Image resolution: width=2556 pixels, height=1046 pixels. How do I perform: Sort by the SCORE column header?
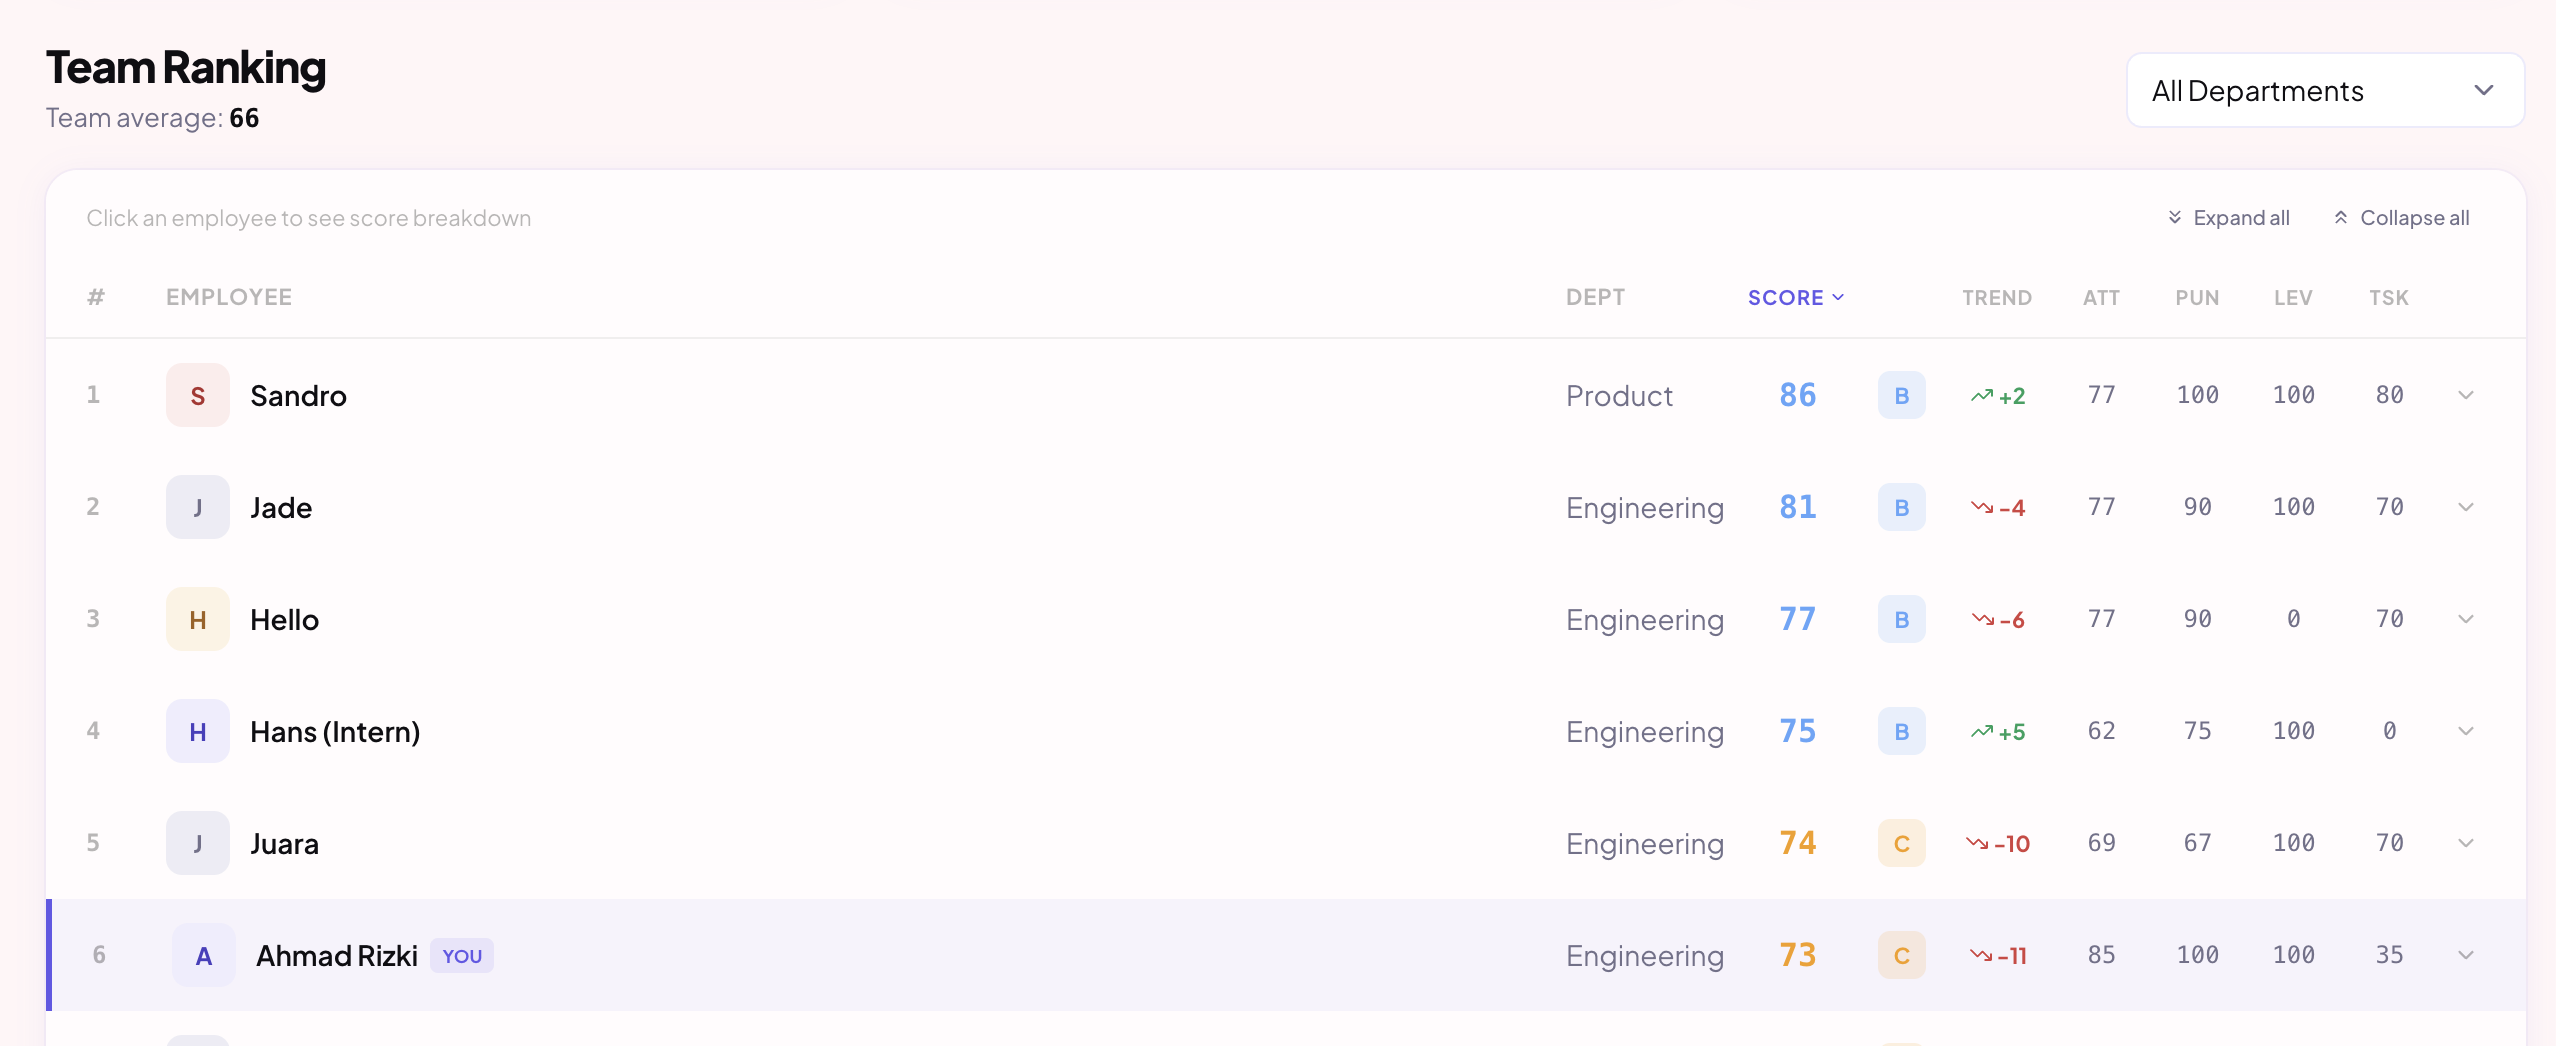(x=1796, y=297)
